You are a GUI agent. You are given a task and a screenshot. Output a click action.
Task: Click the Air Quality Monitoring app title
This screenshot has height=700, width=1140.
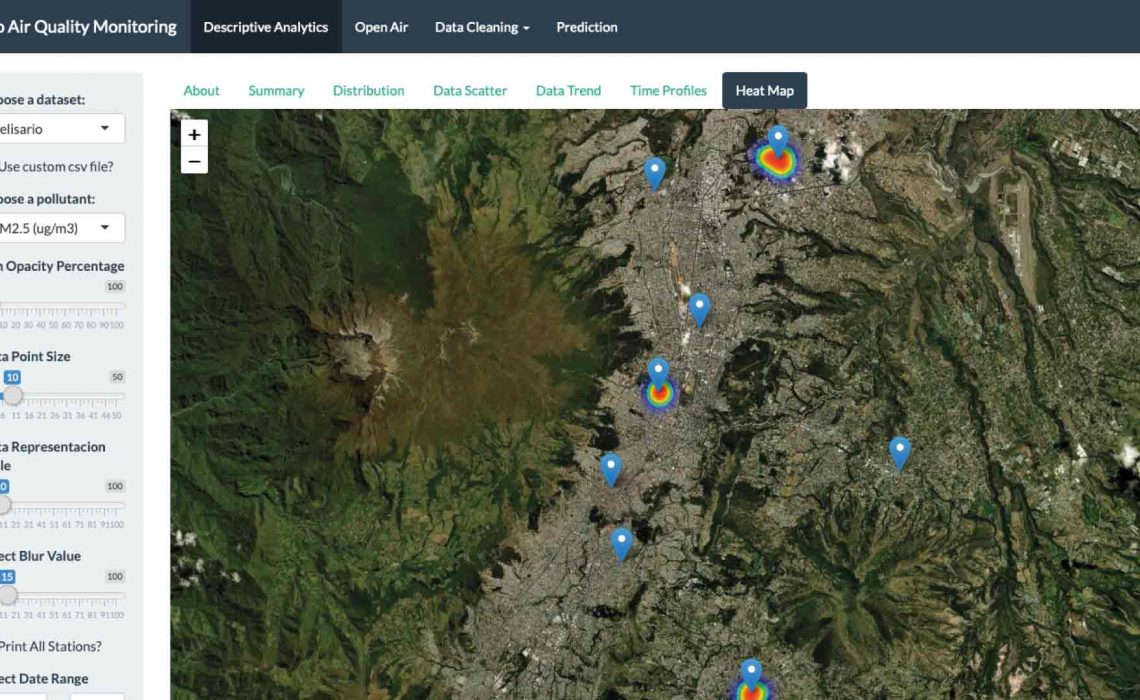click(88, 27)
